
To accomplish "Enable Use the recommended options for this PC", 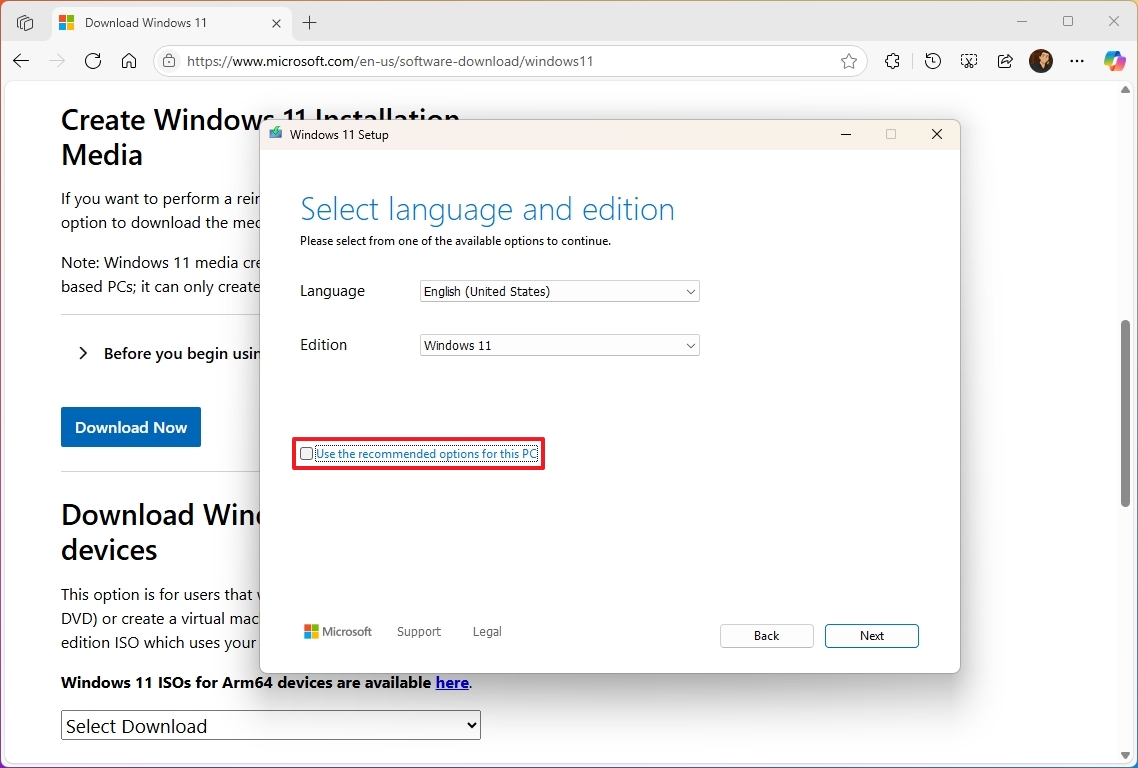I will tap(306, 453).
